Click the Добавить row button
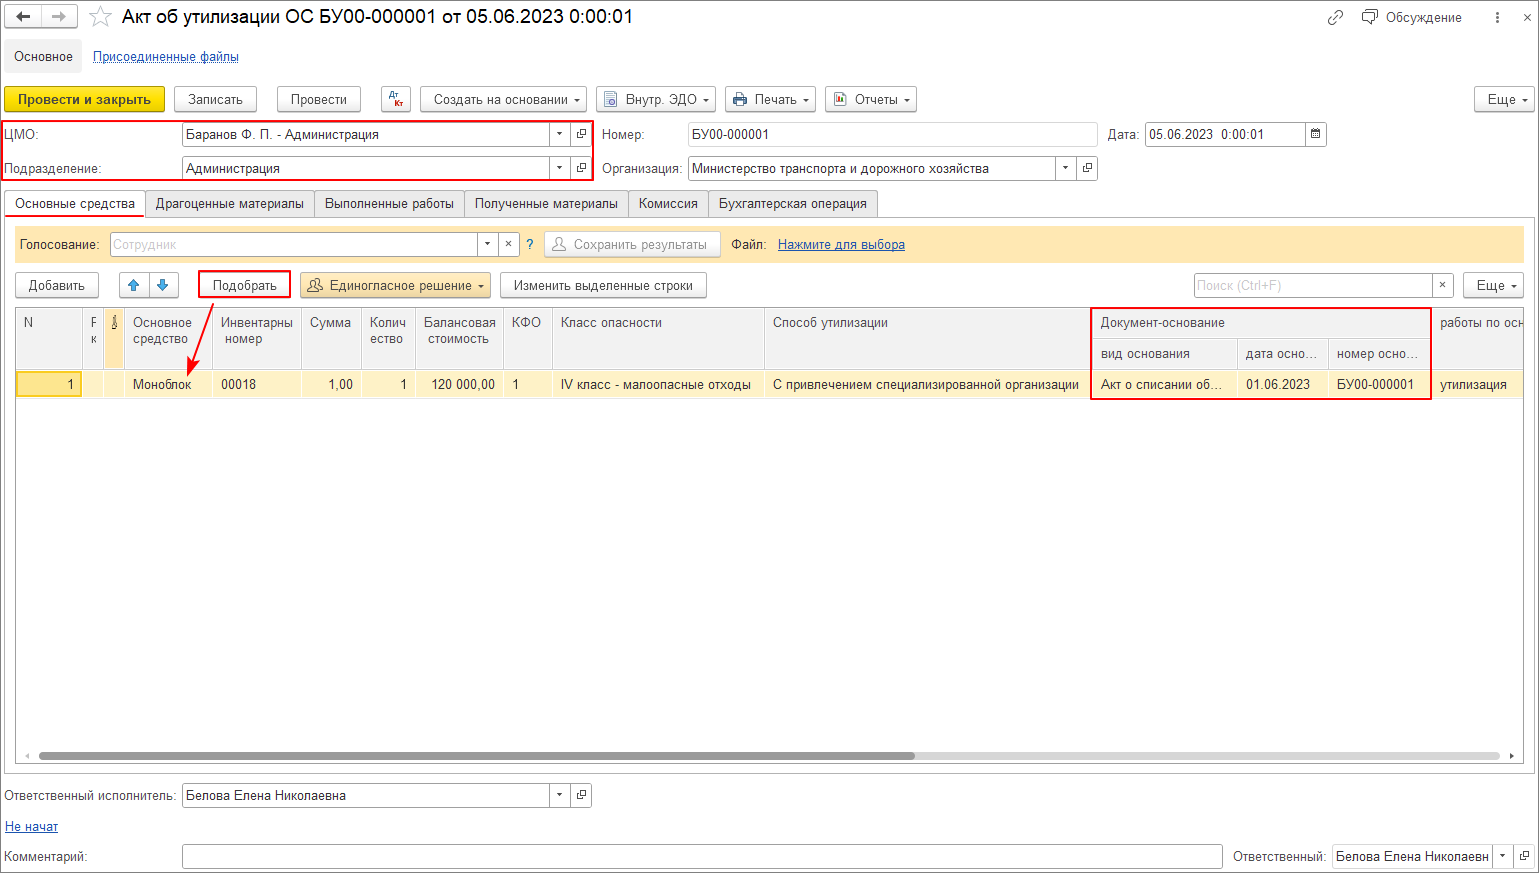The height and width of the screenshot is (873, 1539). pyautogui.click(x=57, y=285)
